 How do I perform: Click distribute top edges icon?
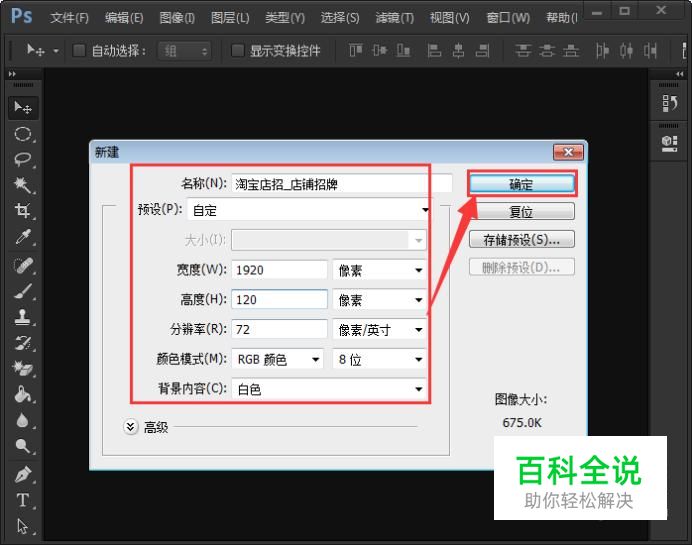(523, 51)
